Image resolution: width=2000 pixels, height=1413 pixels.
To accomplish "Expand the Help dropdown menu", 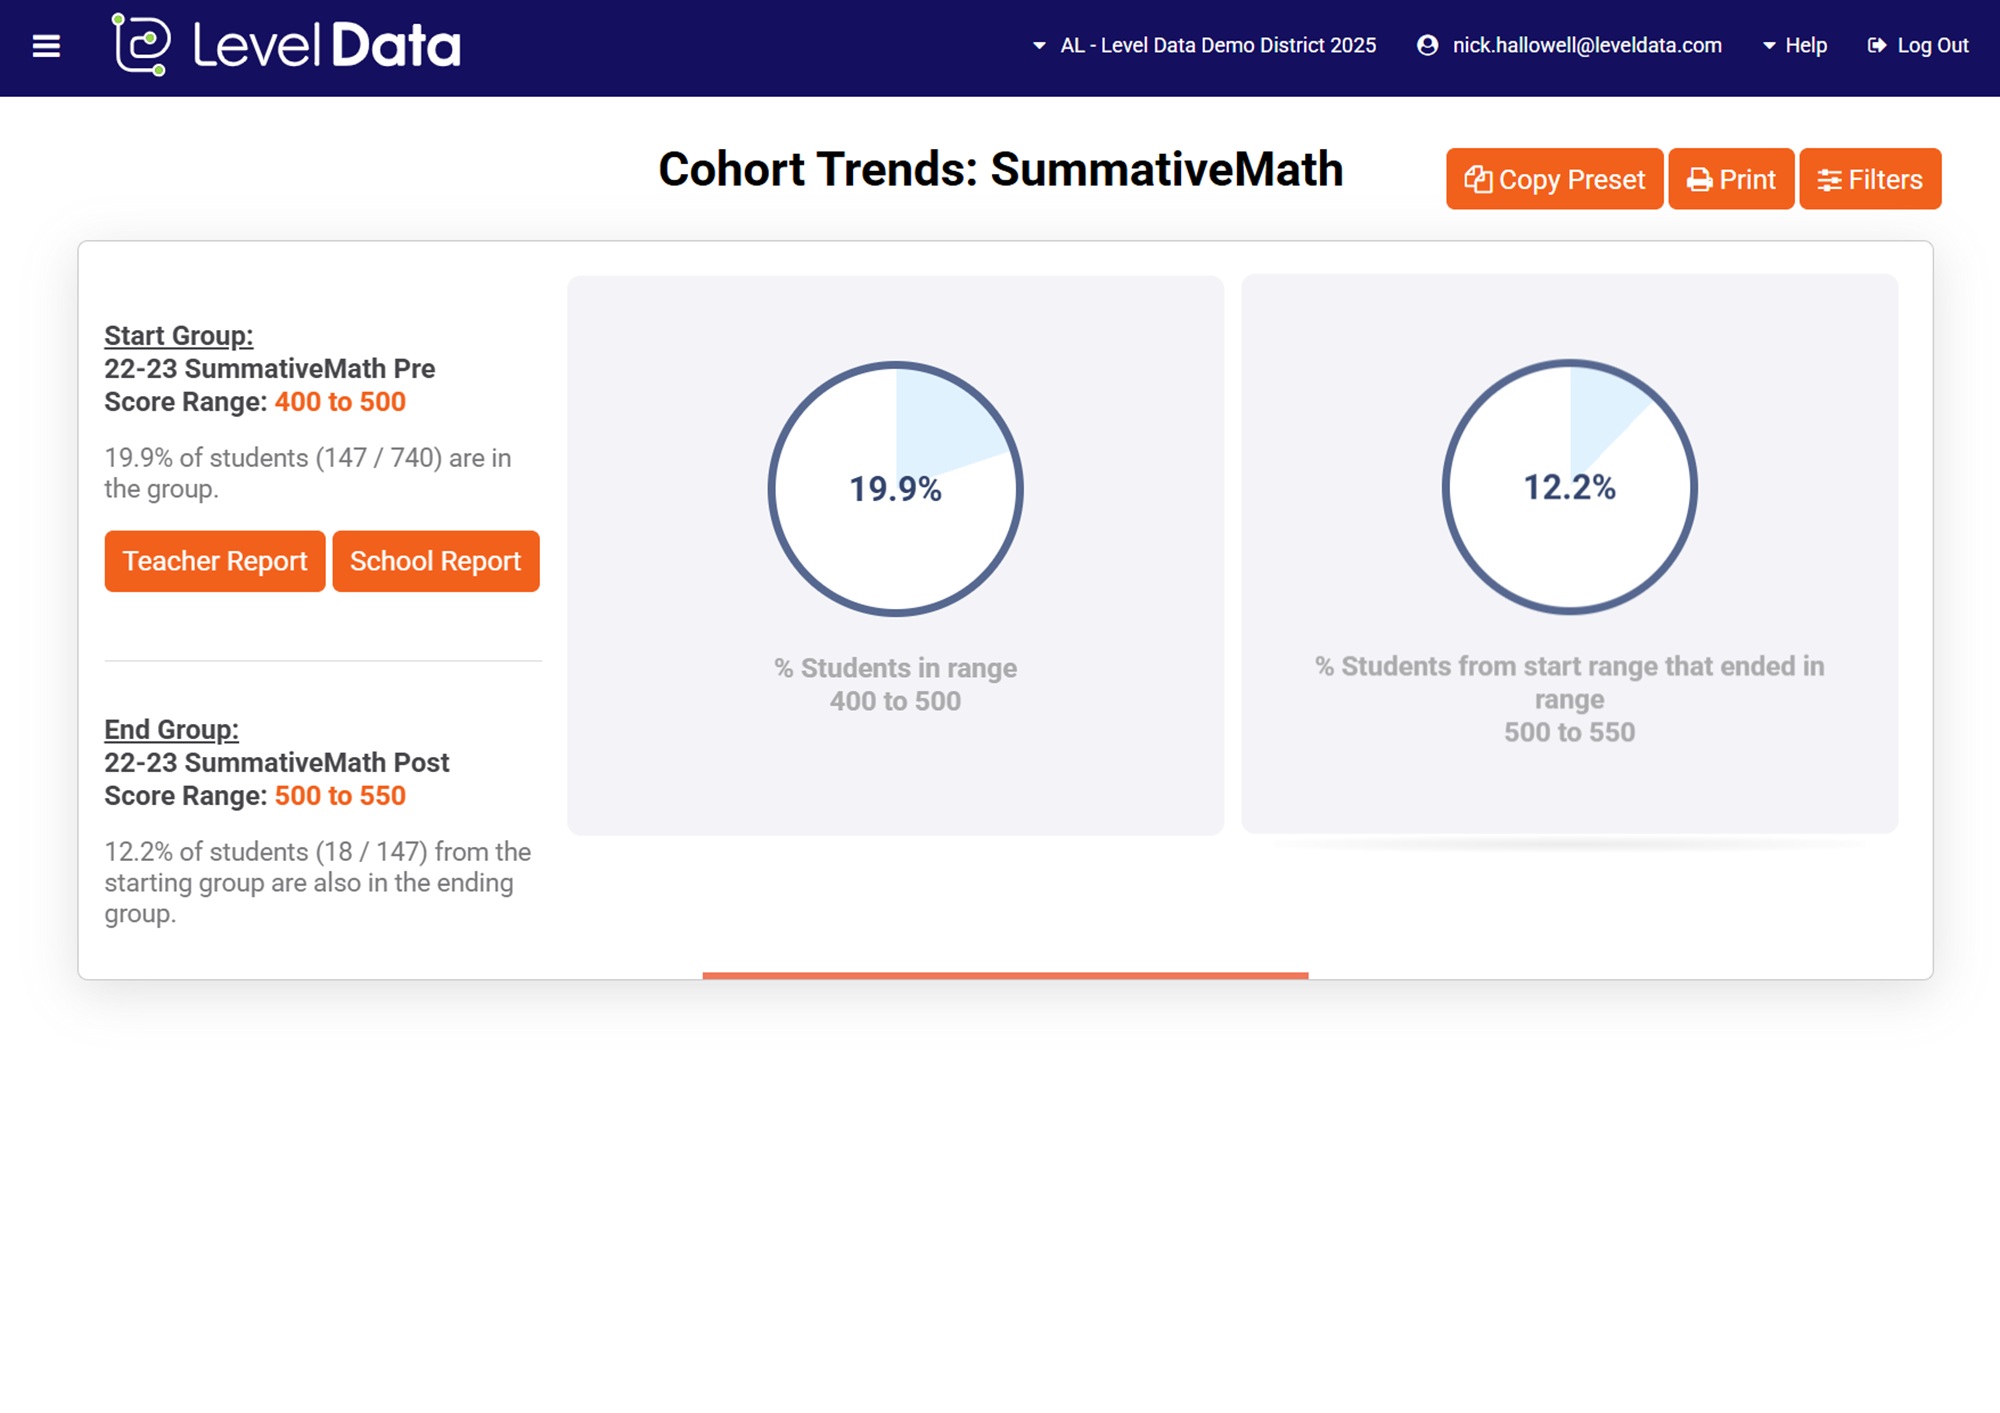I will [x=1795, y=45].
